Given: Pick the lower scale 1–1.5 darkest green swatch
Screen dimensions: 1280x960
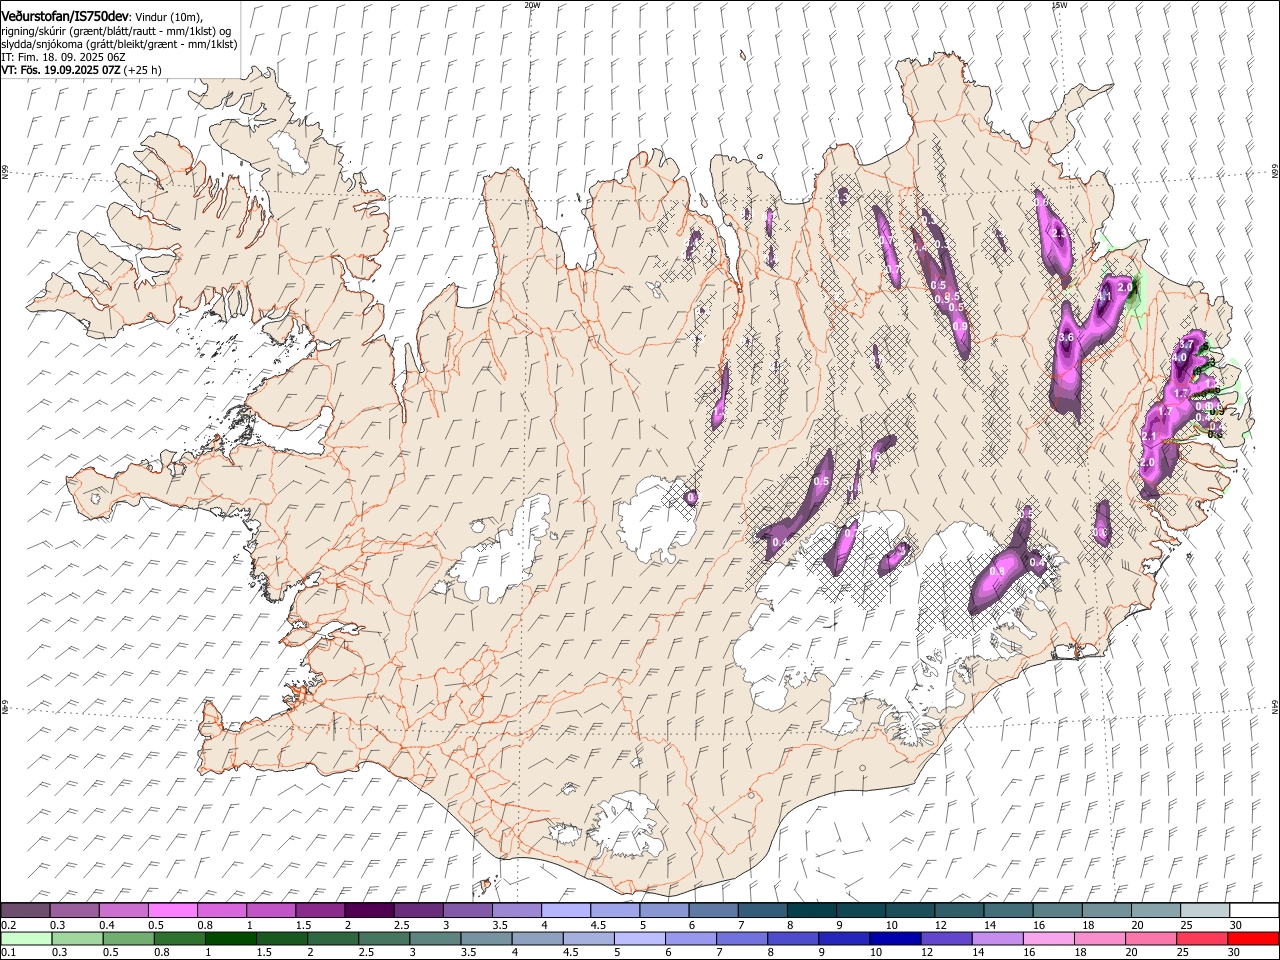Looking at the screenshot, I should click(x=230, y=939).
